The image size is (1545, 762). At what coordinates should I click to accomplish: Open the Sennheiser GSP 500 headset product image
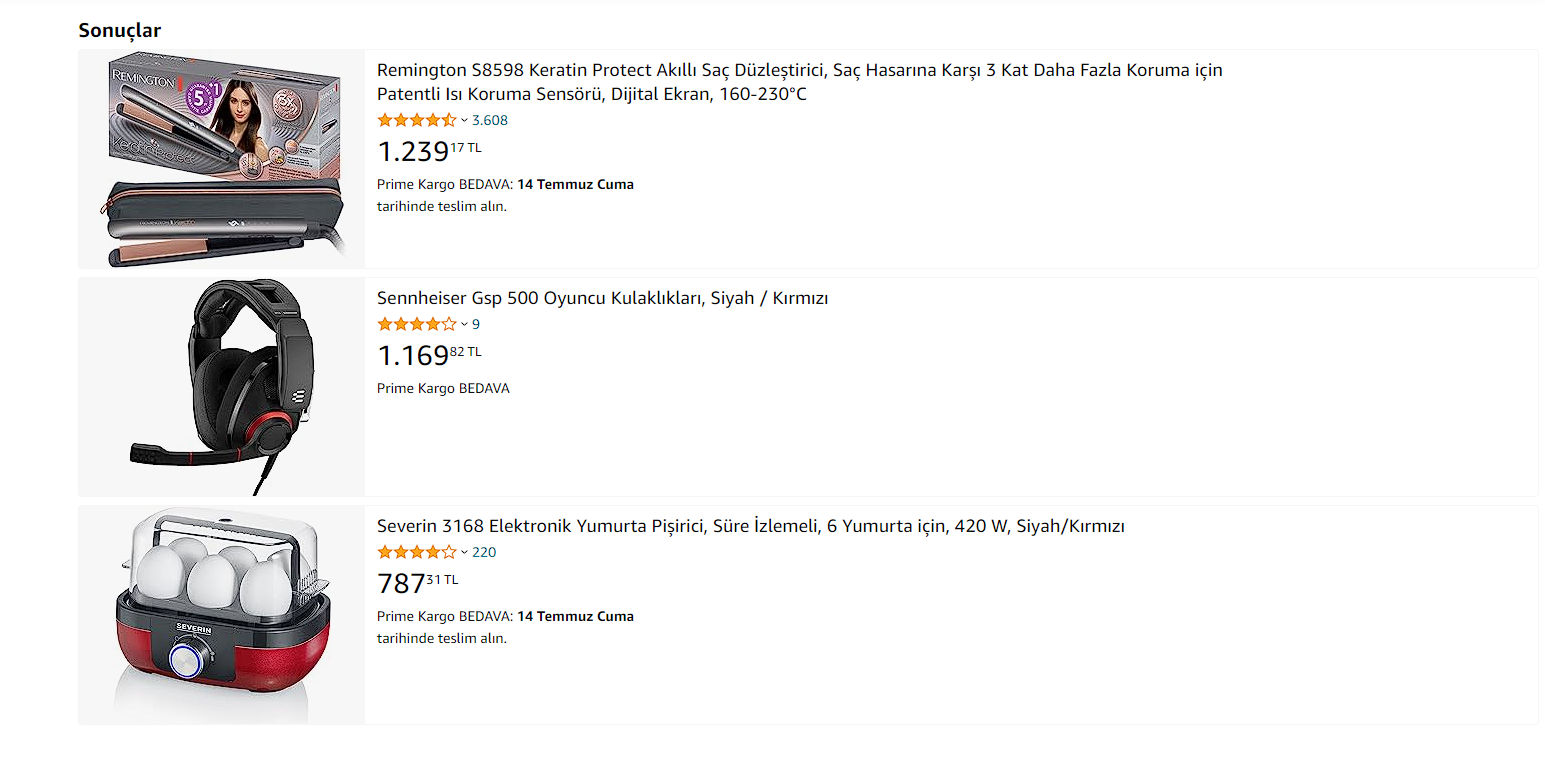(221, 387)
